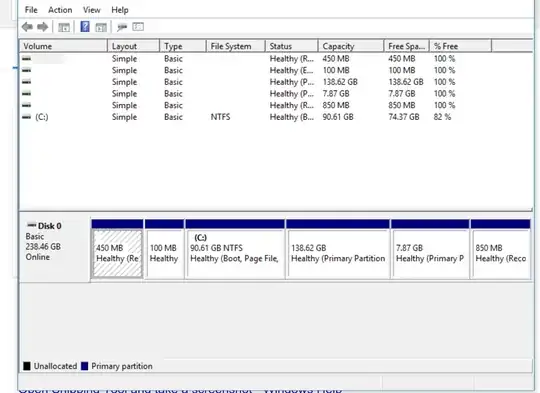The height and width of the screenshot is (393, 540).
Task: Sort by the Type column header
Action: [x=183, y=46]
